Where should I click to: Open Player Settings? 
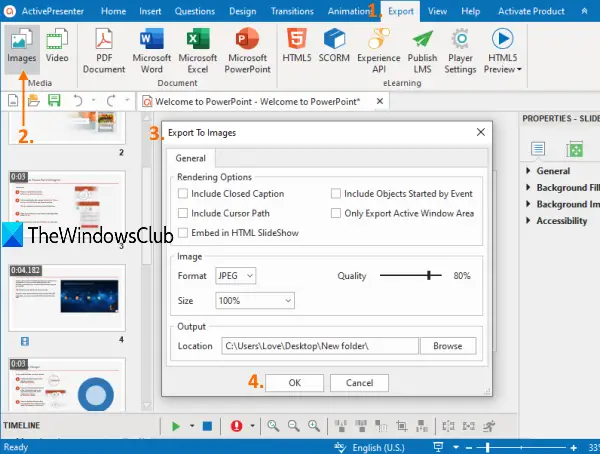pos(460,51)
